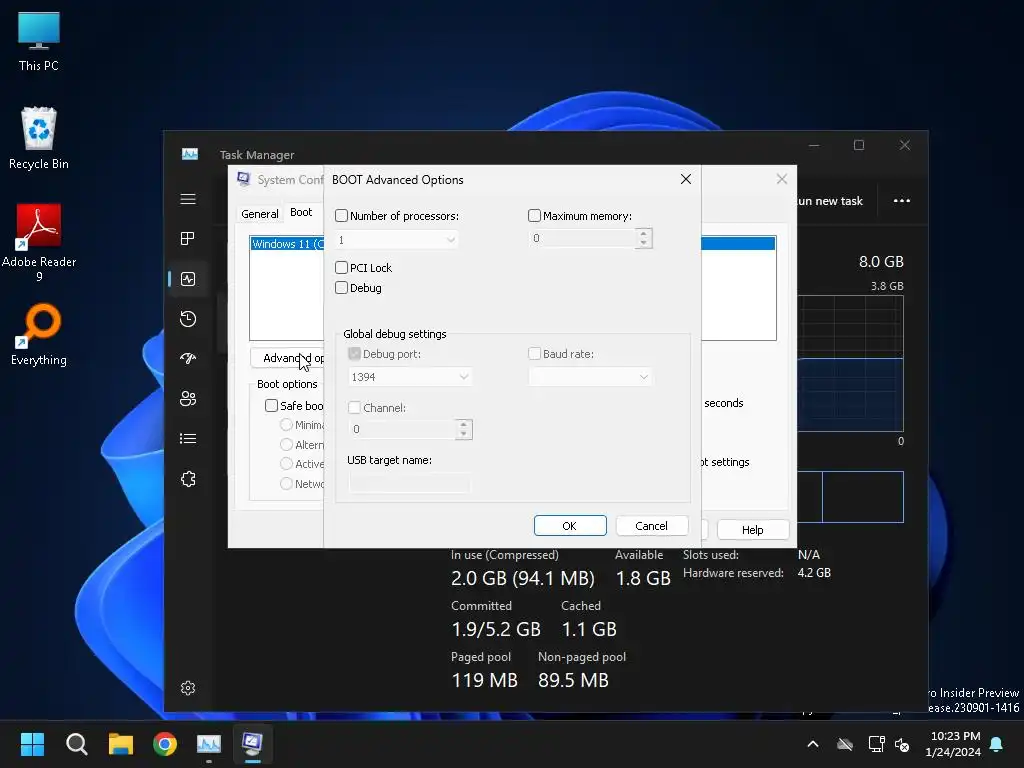
Task: Open Users icon in Task Manager sidebar
Action: click(188, 398)
